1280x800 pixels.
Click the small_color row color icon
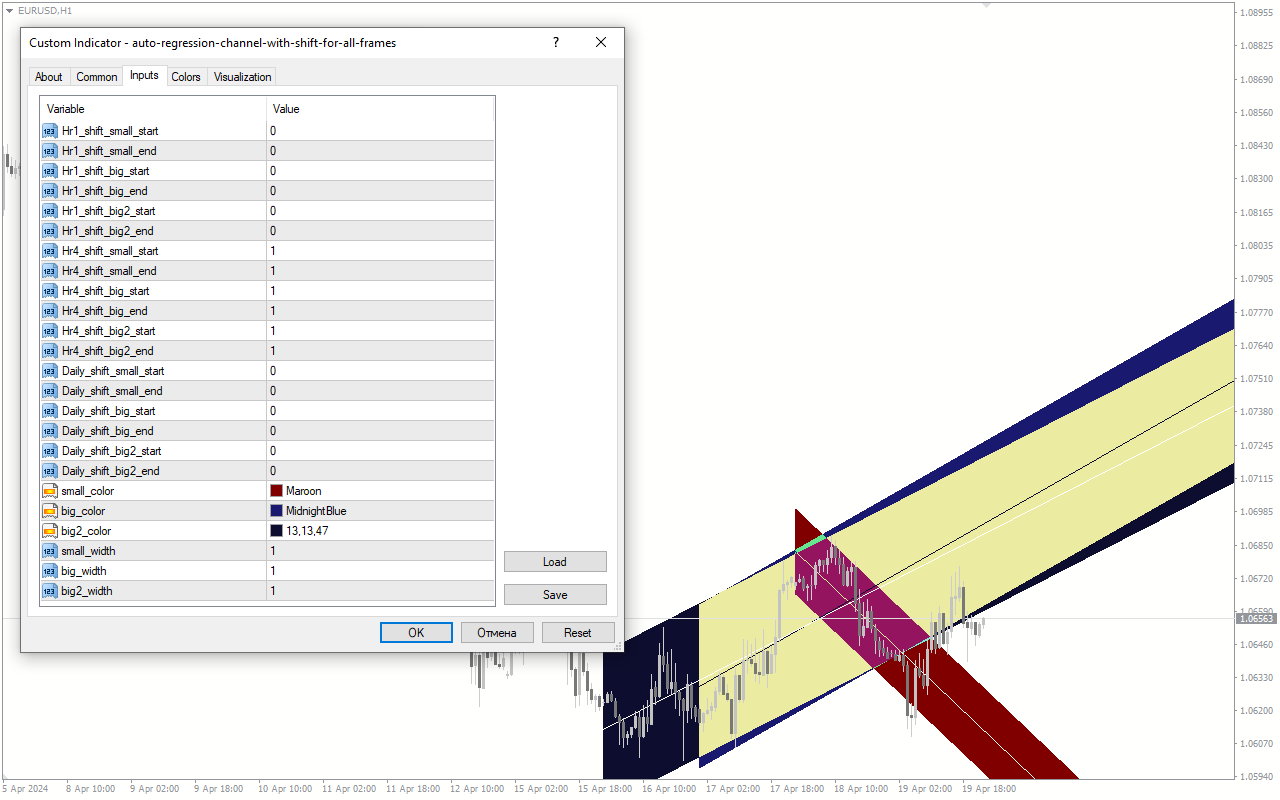click(50, 491)
